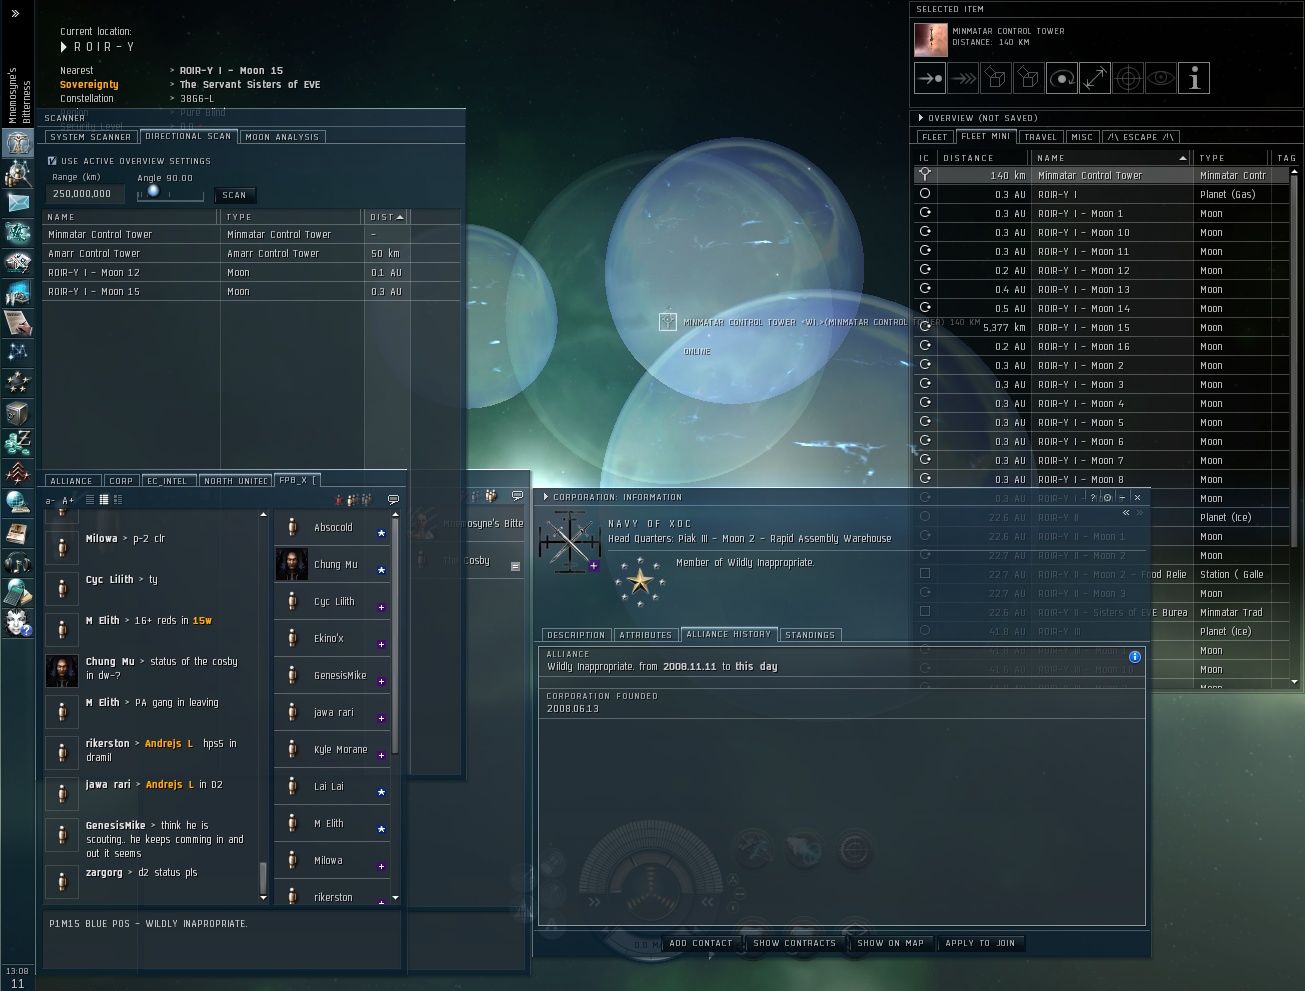Open the Journal book icon
Viewport: 1305px width, 991px height.
click(18, 532)
